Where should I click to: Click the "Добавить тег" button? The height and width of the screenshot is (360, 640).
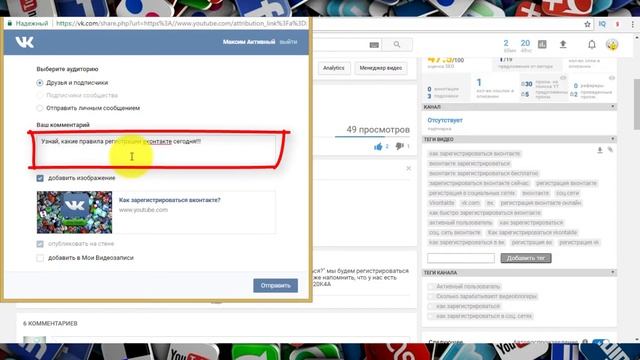coord(526,258)
